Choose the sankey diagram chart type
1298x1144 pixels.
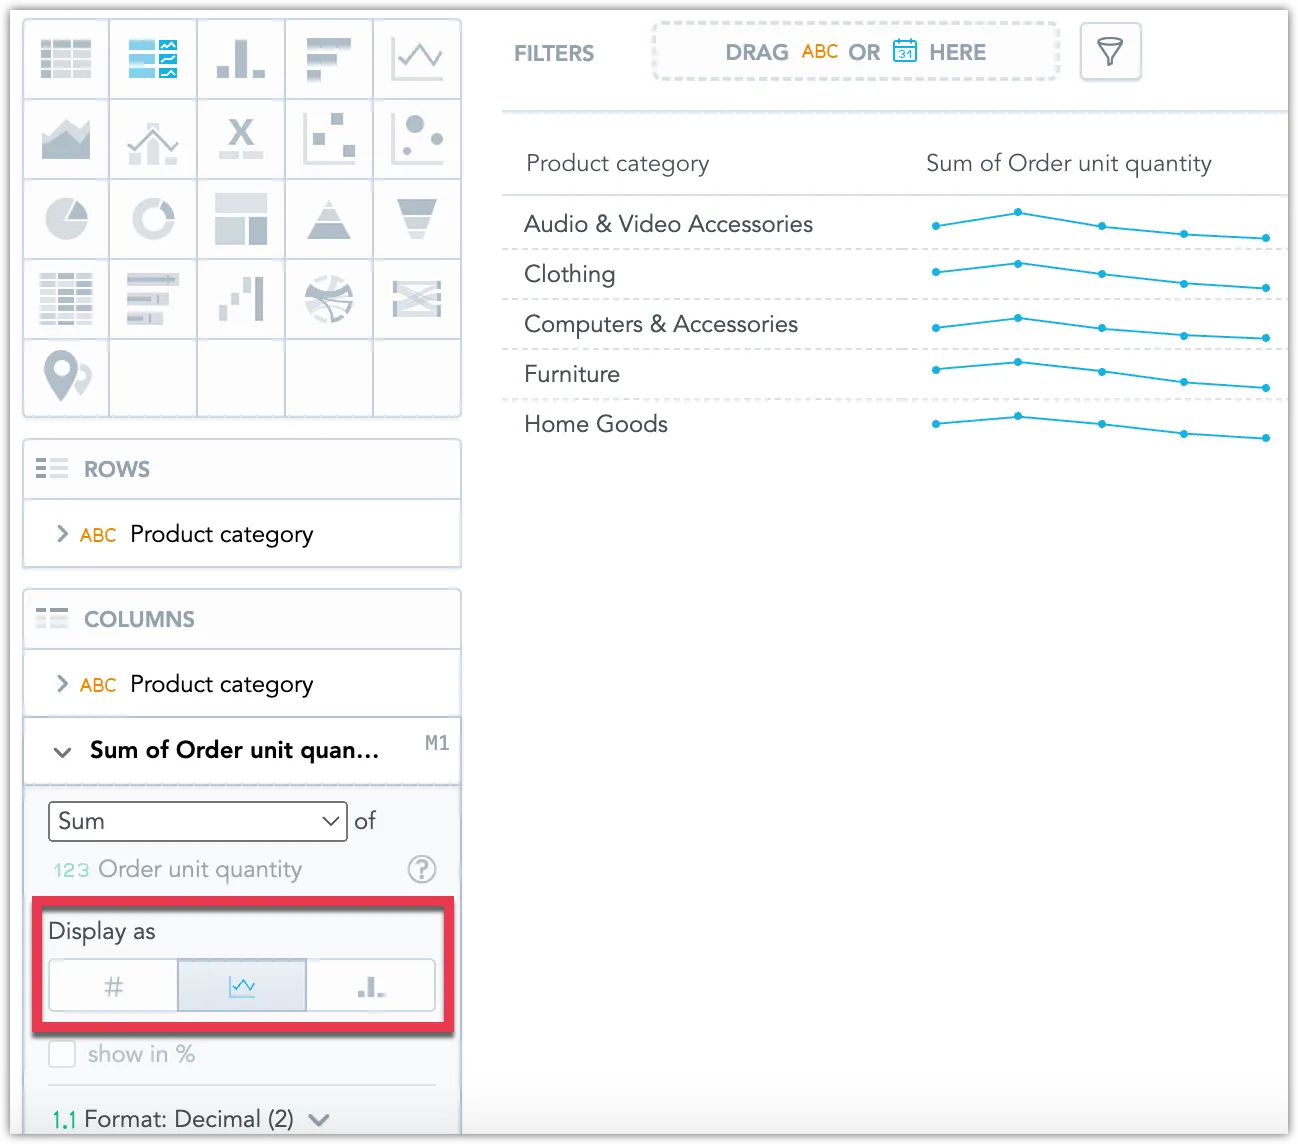pos(417,298)
